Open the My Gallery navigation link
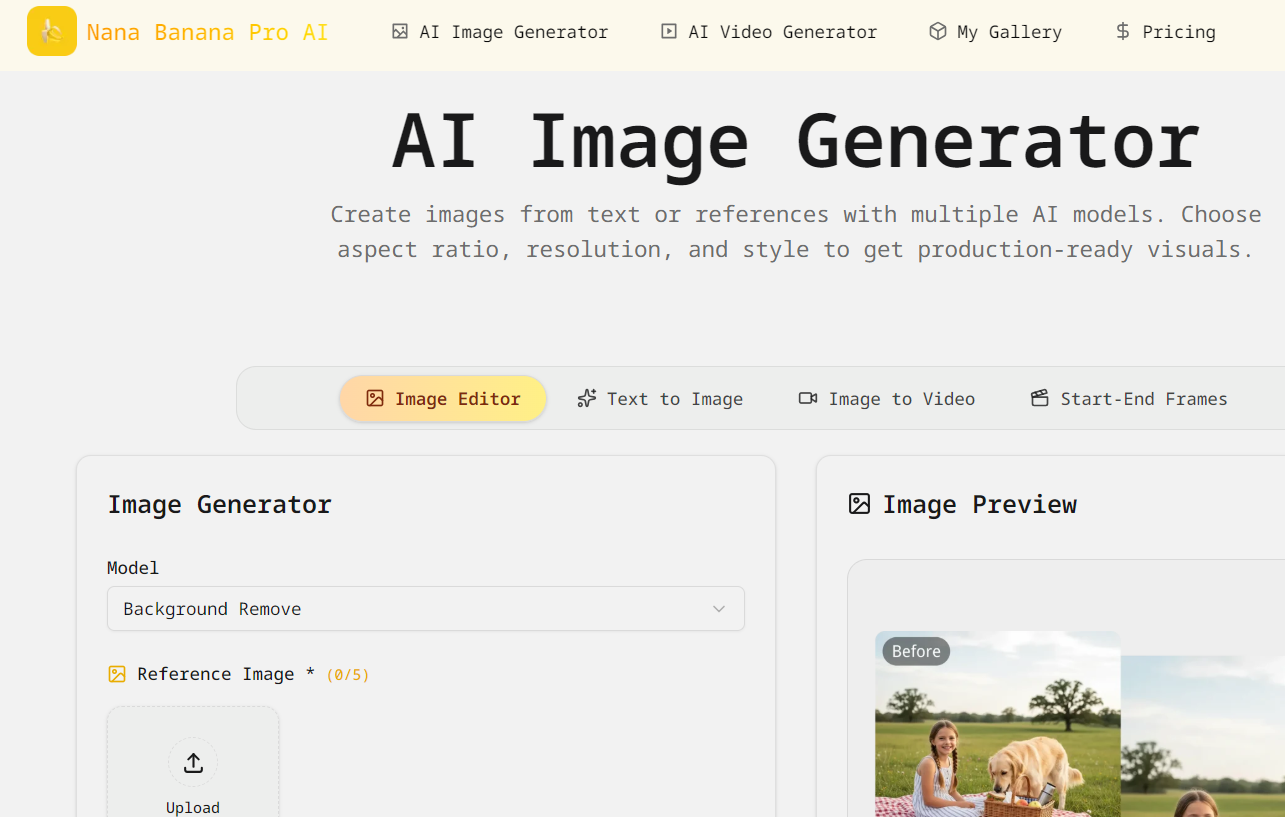This screenshot has width=1285, height=817. click(x=1009, y=32)
